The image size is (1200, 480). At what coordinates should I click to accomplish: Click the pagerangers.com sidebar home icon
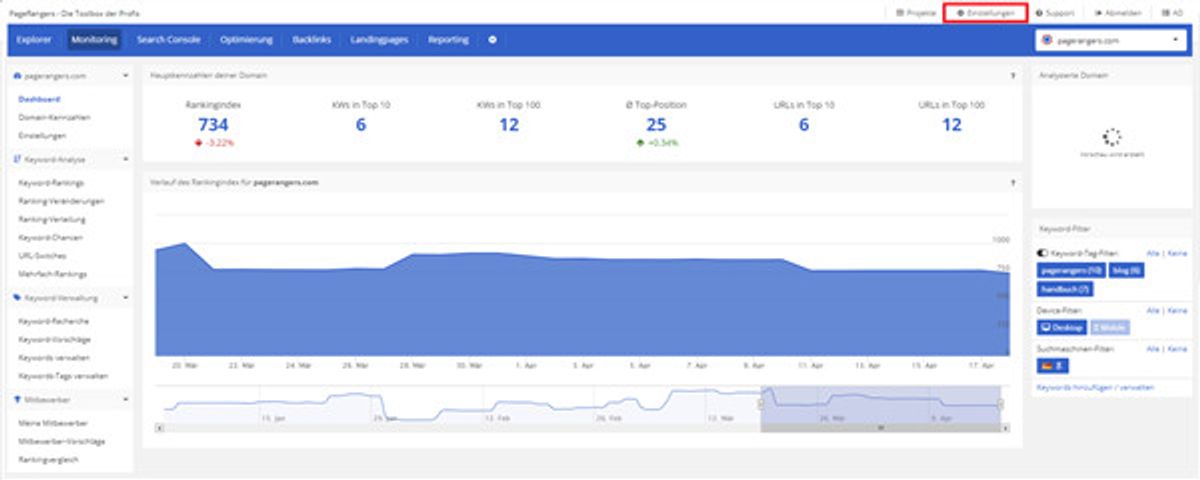pos(18,75)
